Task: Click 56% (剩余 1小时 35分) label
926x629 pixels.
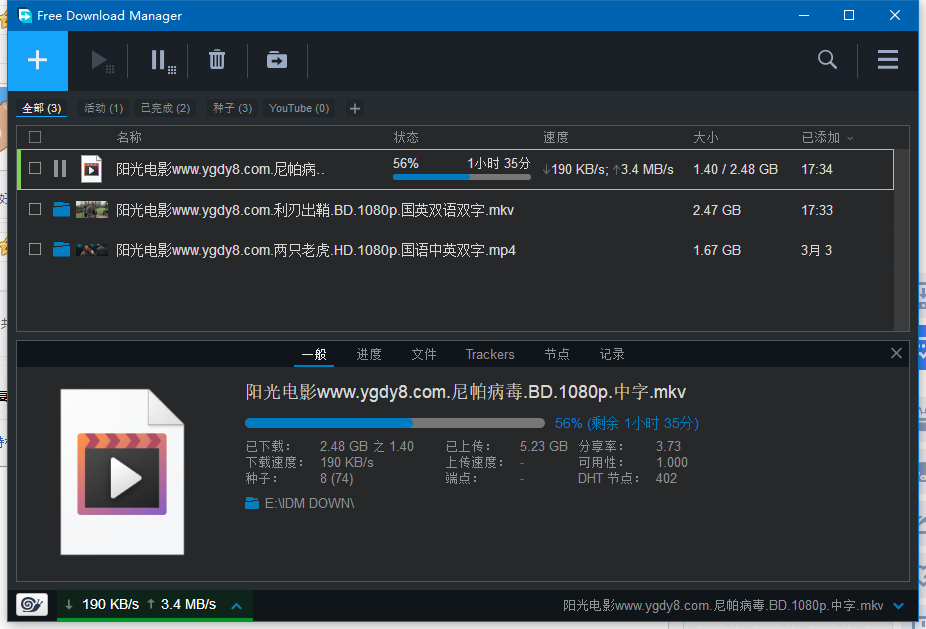Action: pos(626,423)
